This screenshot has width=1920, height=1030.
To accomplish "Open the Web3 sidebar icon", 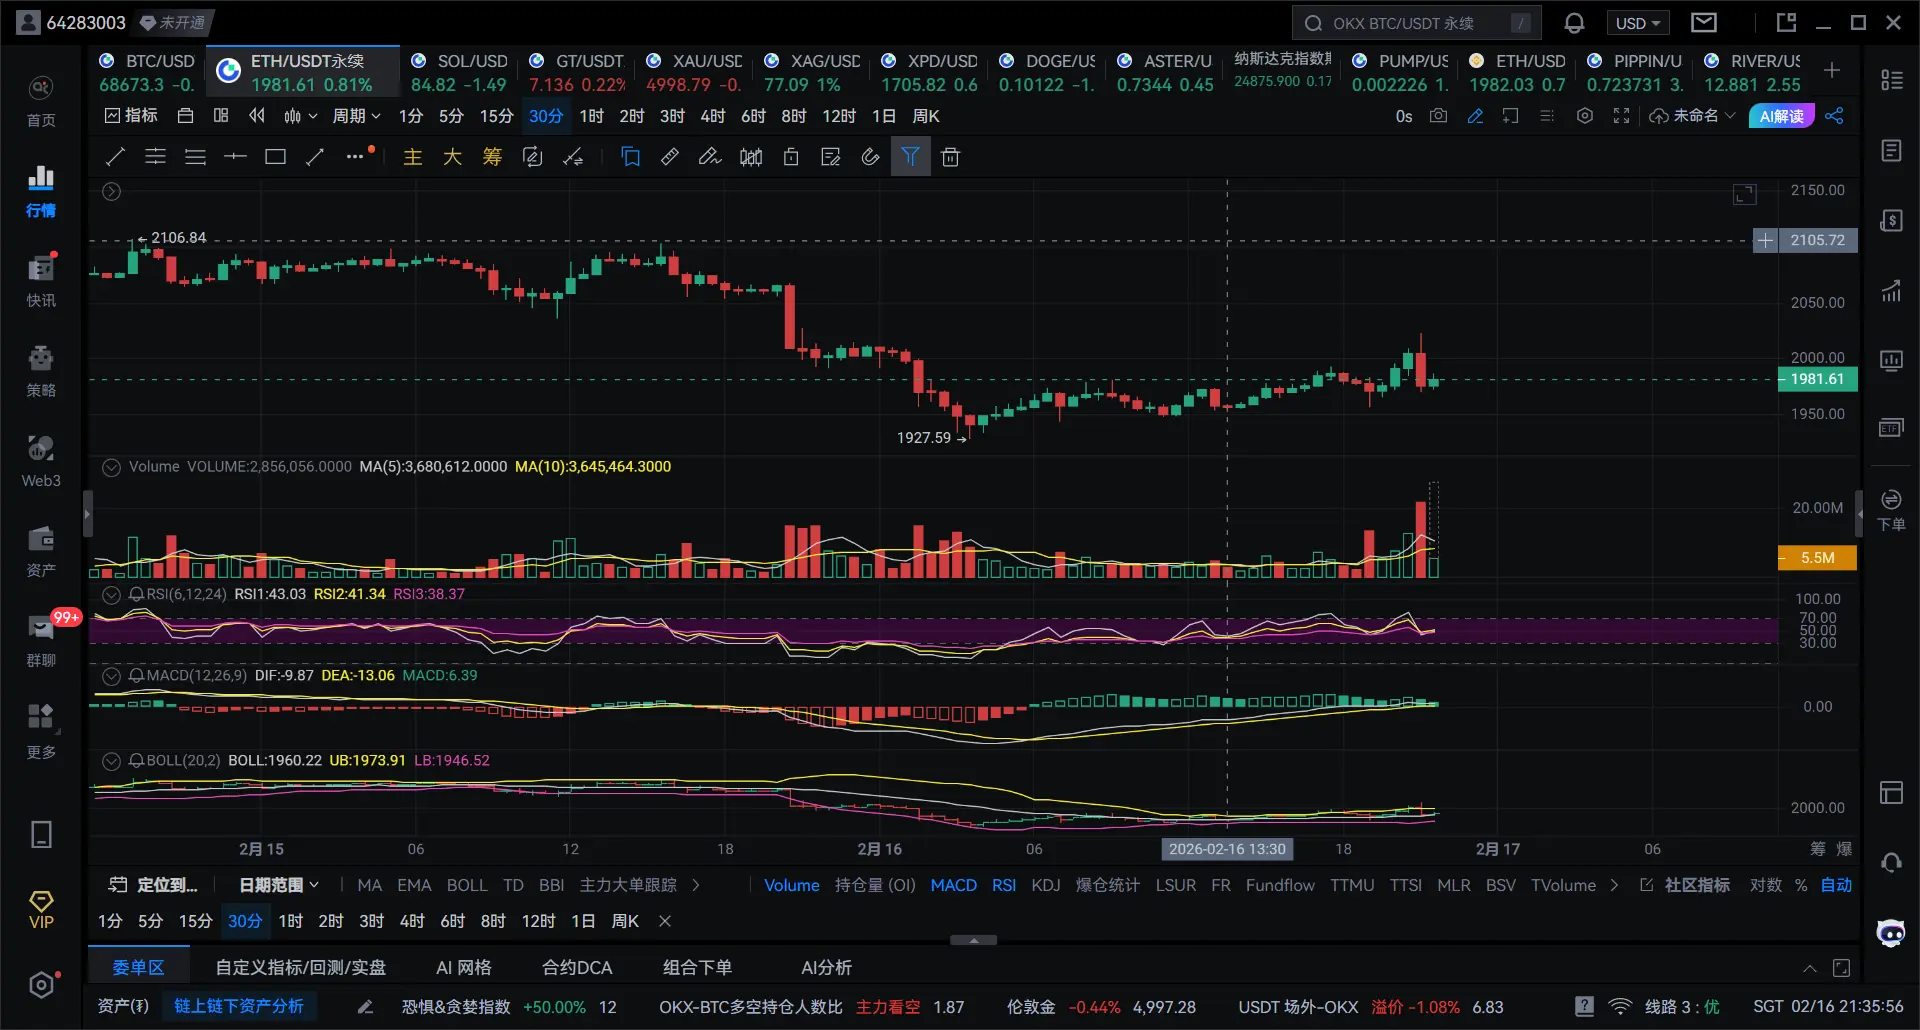I will (x=41, y=460).
